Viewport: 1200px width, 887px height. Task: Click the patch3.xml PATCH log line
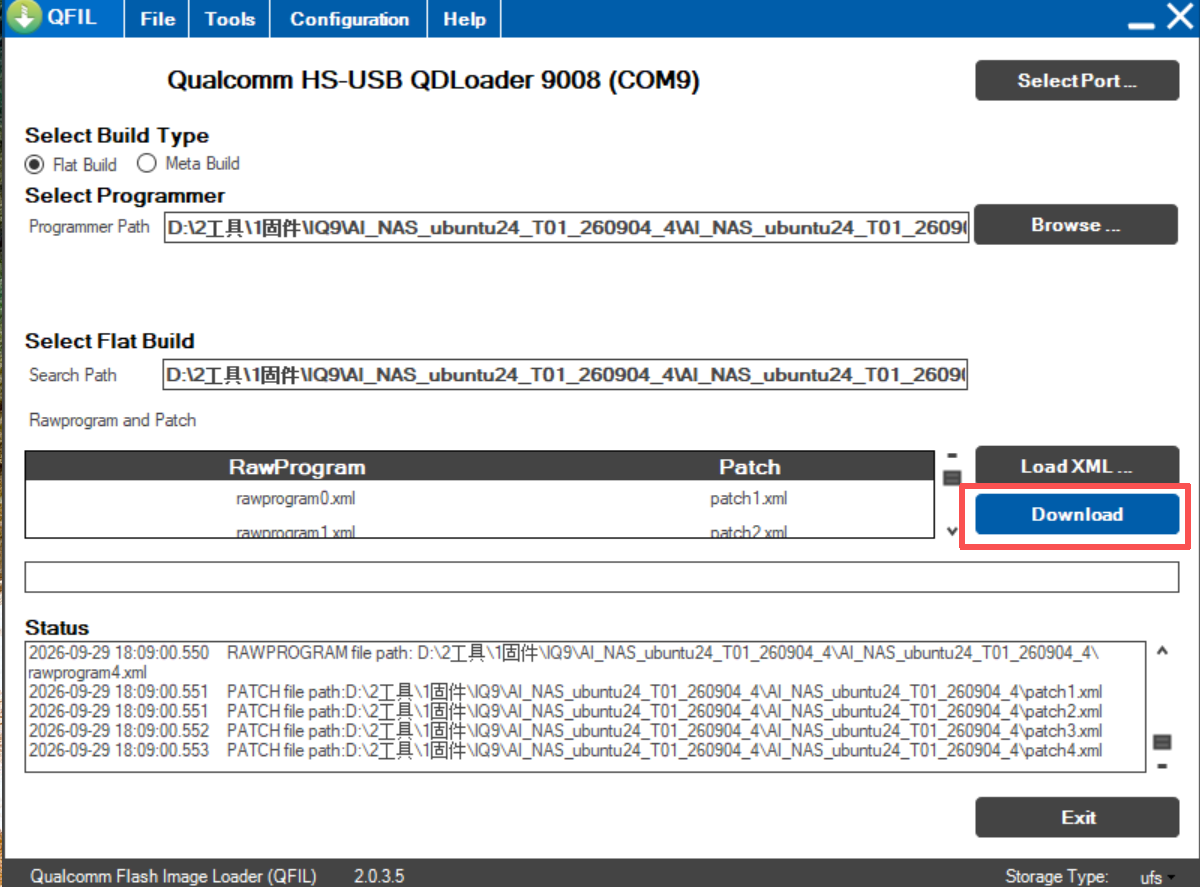pos(565,731)
